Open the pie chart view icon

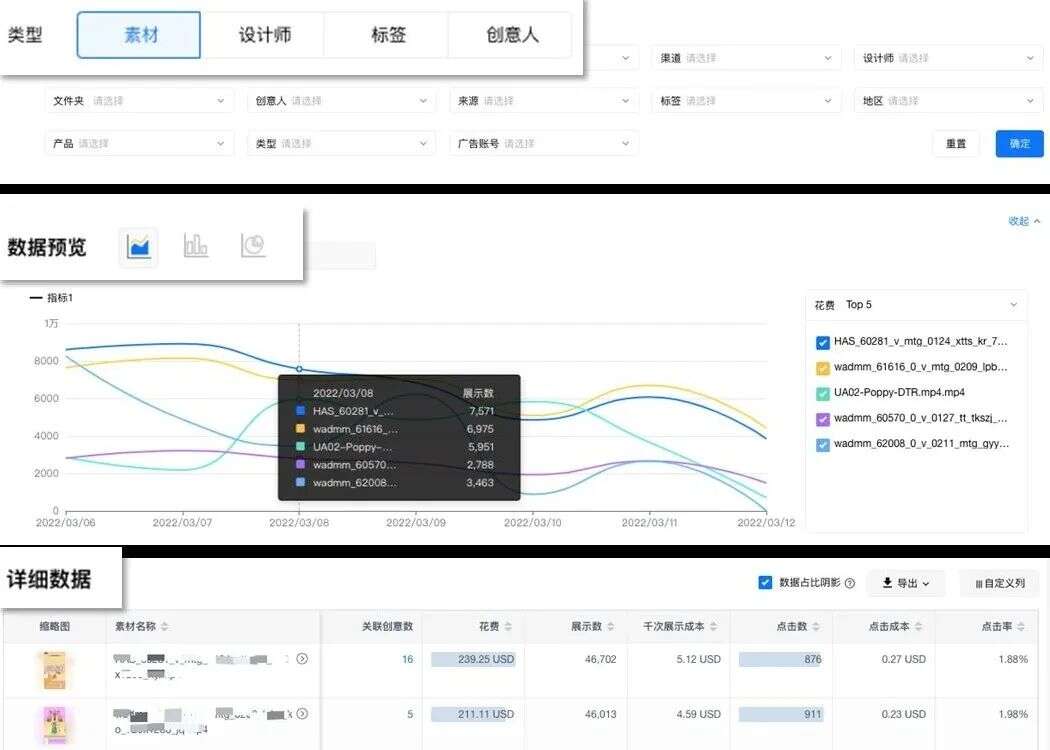[x=254, y=246]
